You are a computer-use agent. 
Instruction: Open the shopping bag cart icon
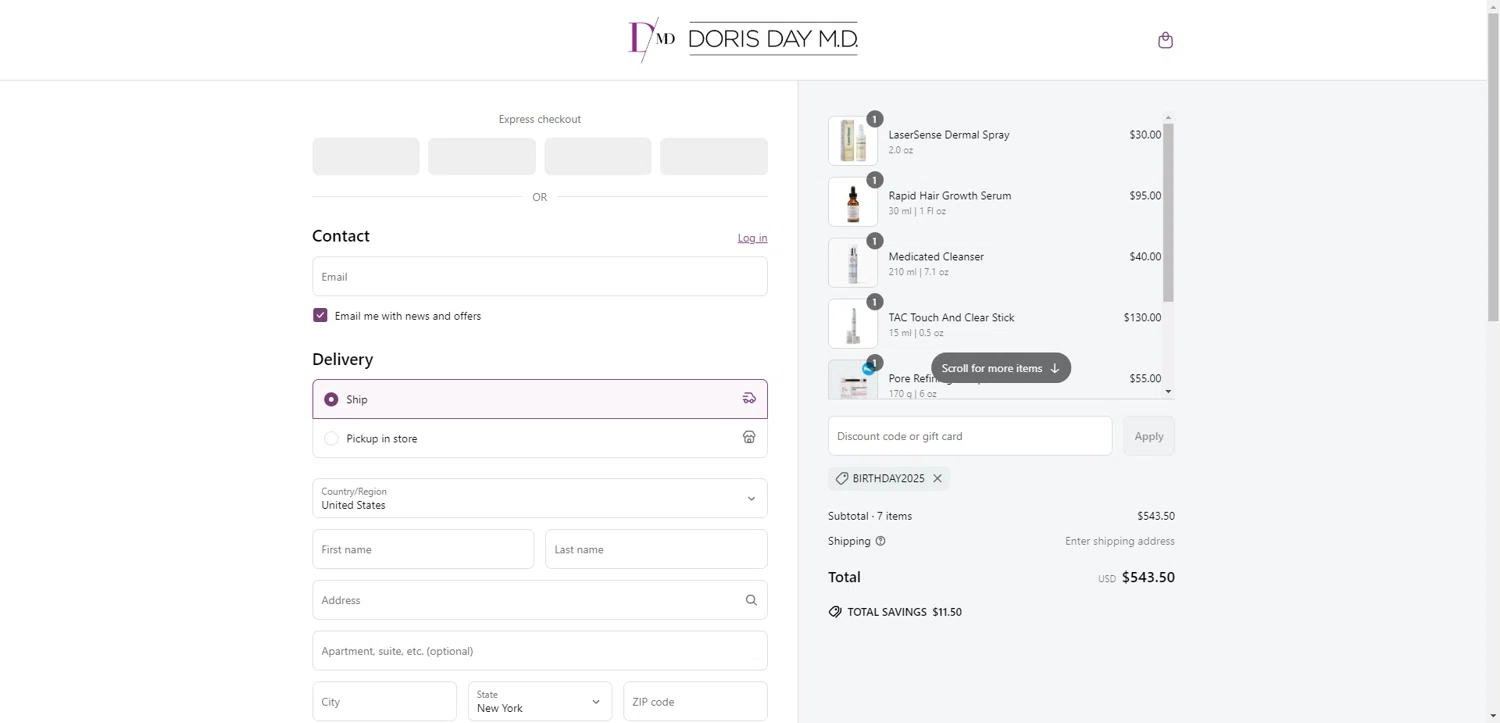tap(1165, 40)
